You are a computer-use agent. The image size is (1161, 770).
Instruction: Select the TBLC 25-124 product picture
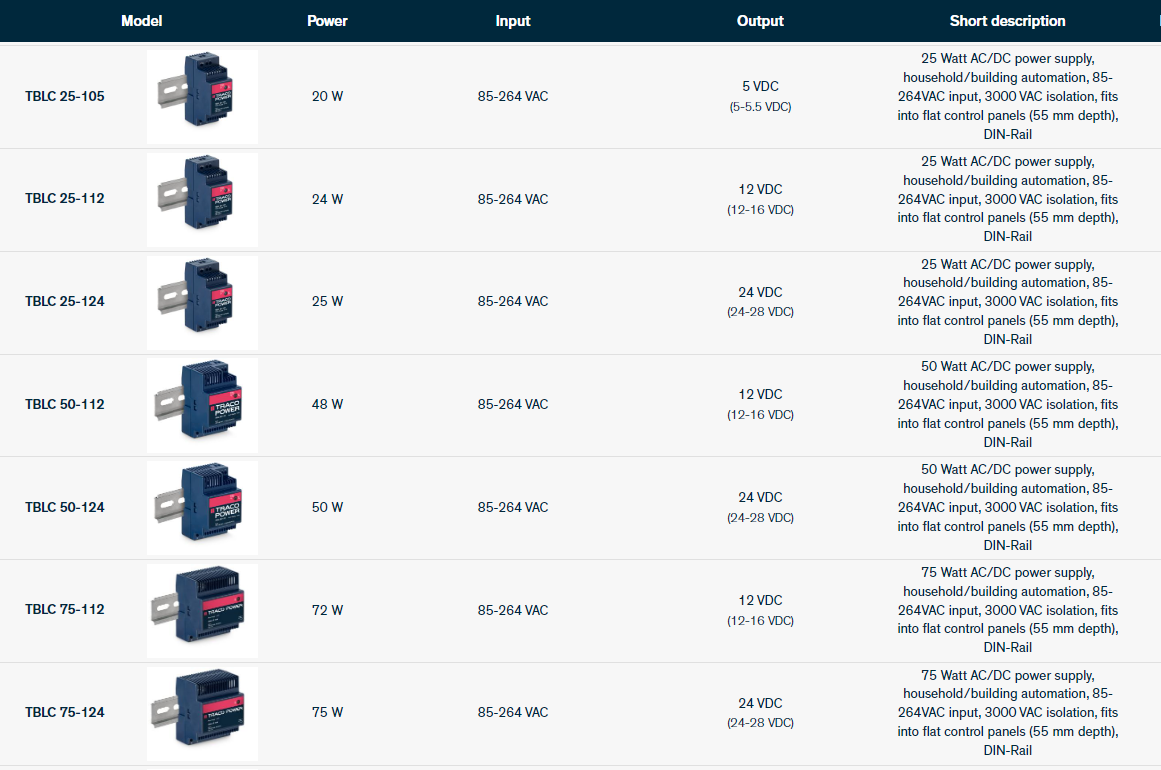[x=202, y=302]
